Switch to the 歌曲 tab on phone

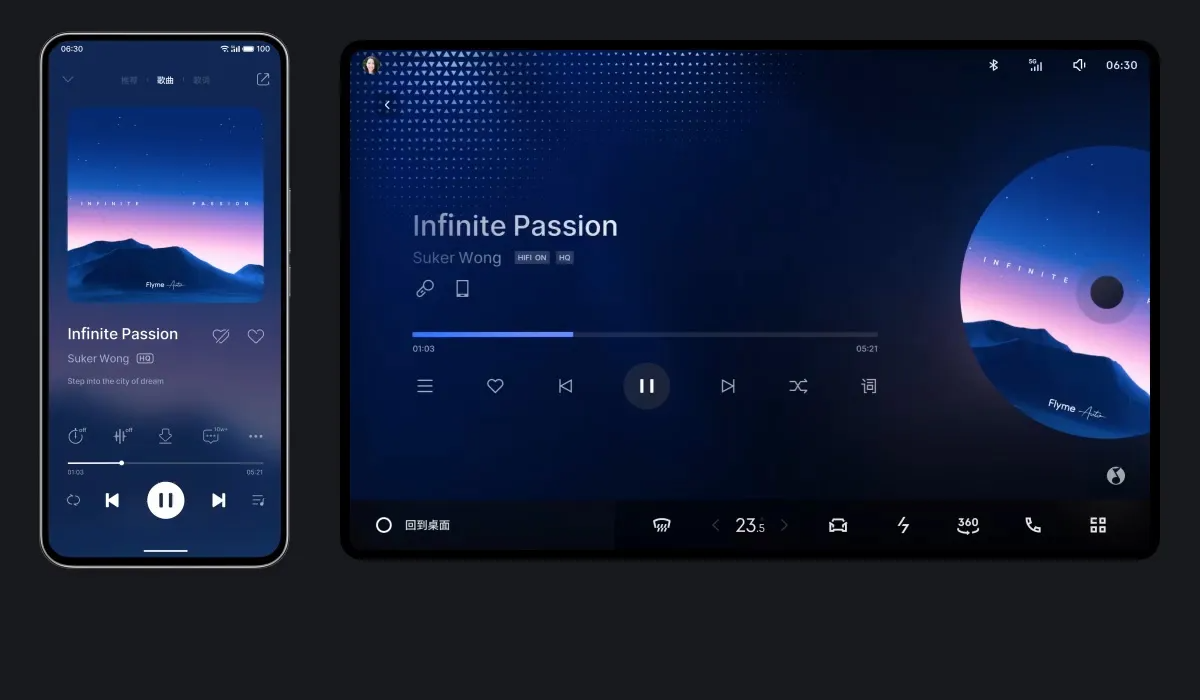point(165,80)
